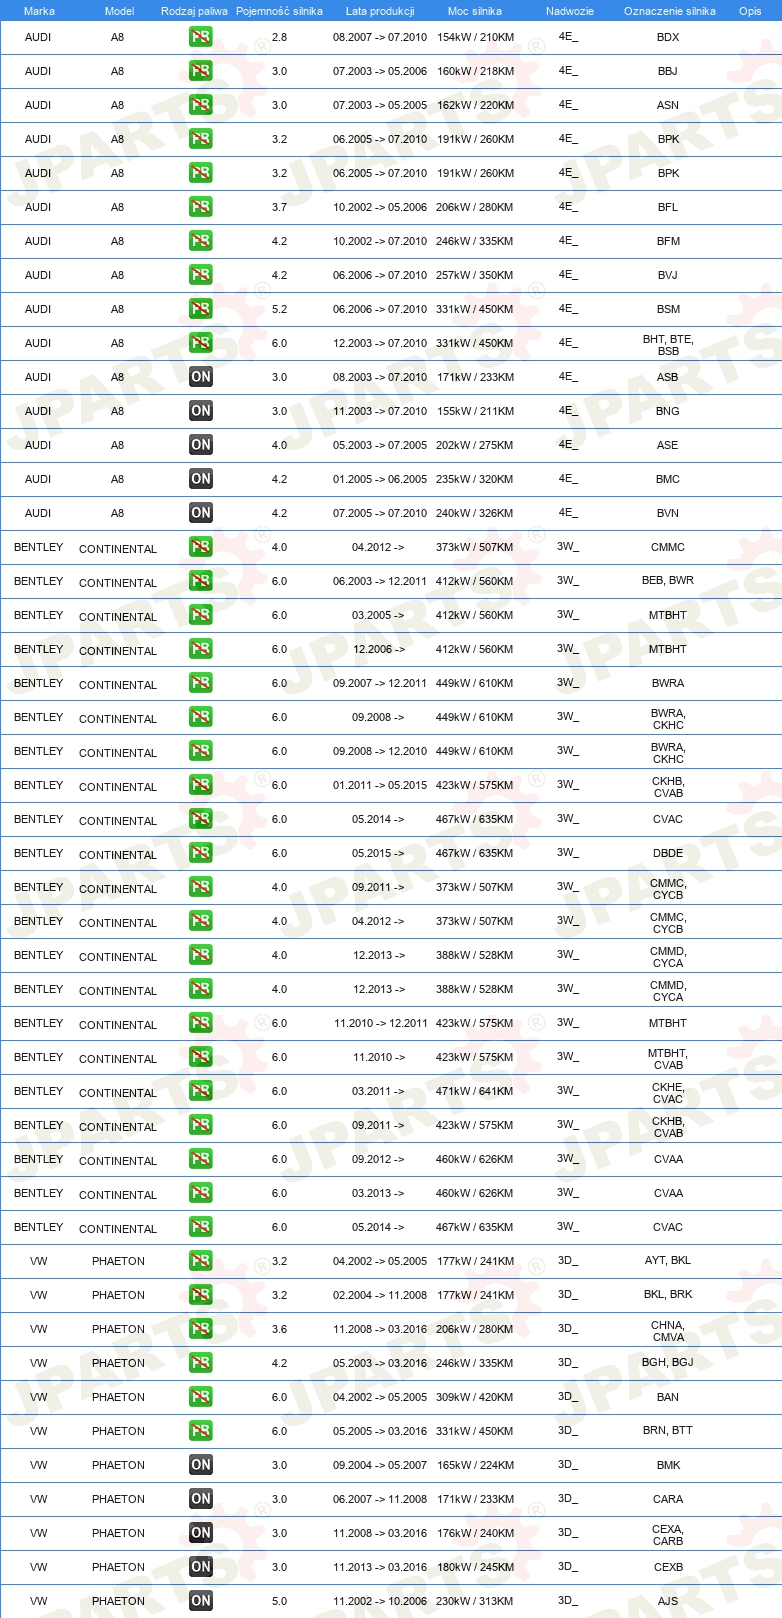Select the petrol icon in the BRN, BTT row
The height and width of the screenshot is (1618, 782).
[201, 1431]
